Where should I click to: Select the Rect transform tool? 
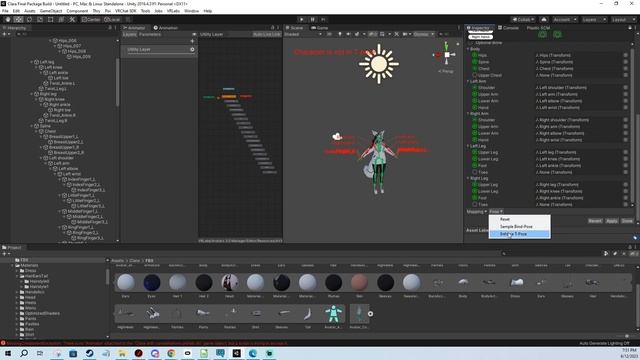coord(51,19)
